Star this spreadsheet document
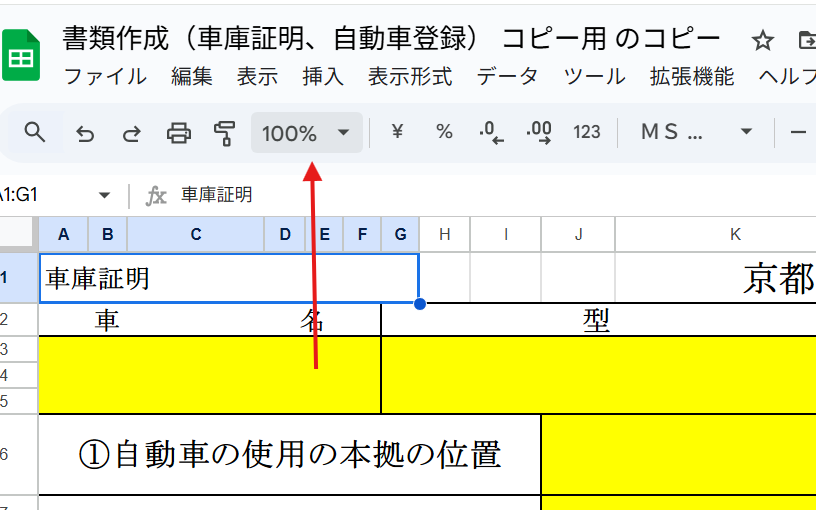Screen dimensions: 816x510 [x=763, y=40]
